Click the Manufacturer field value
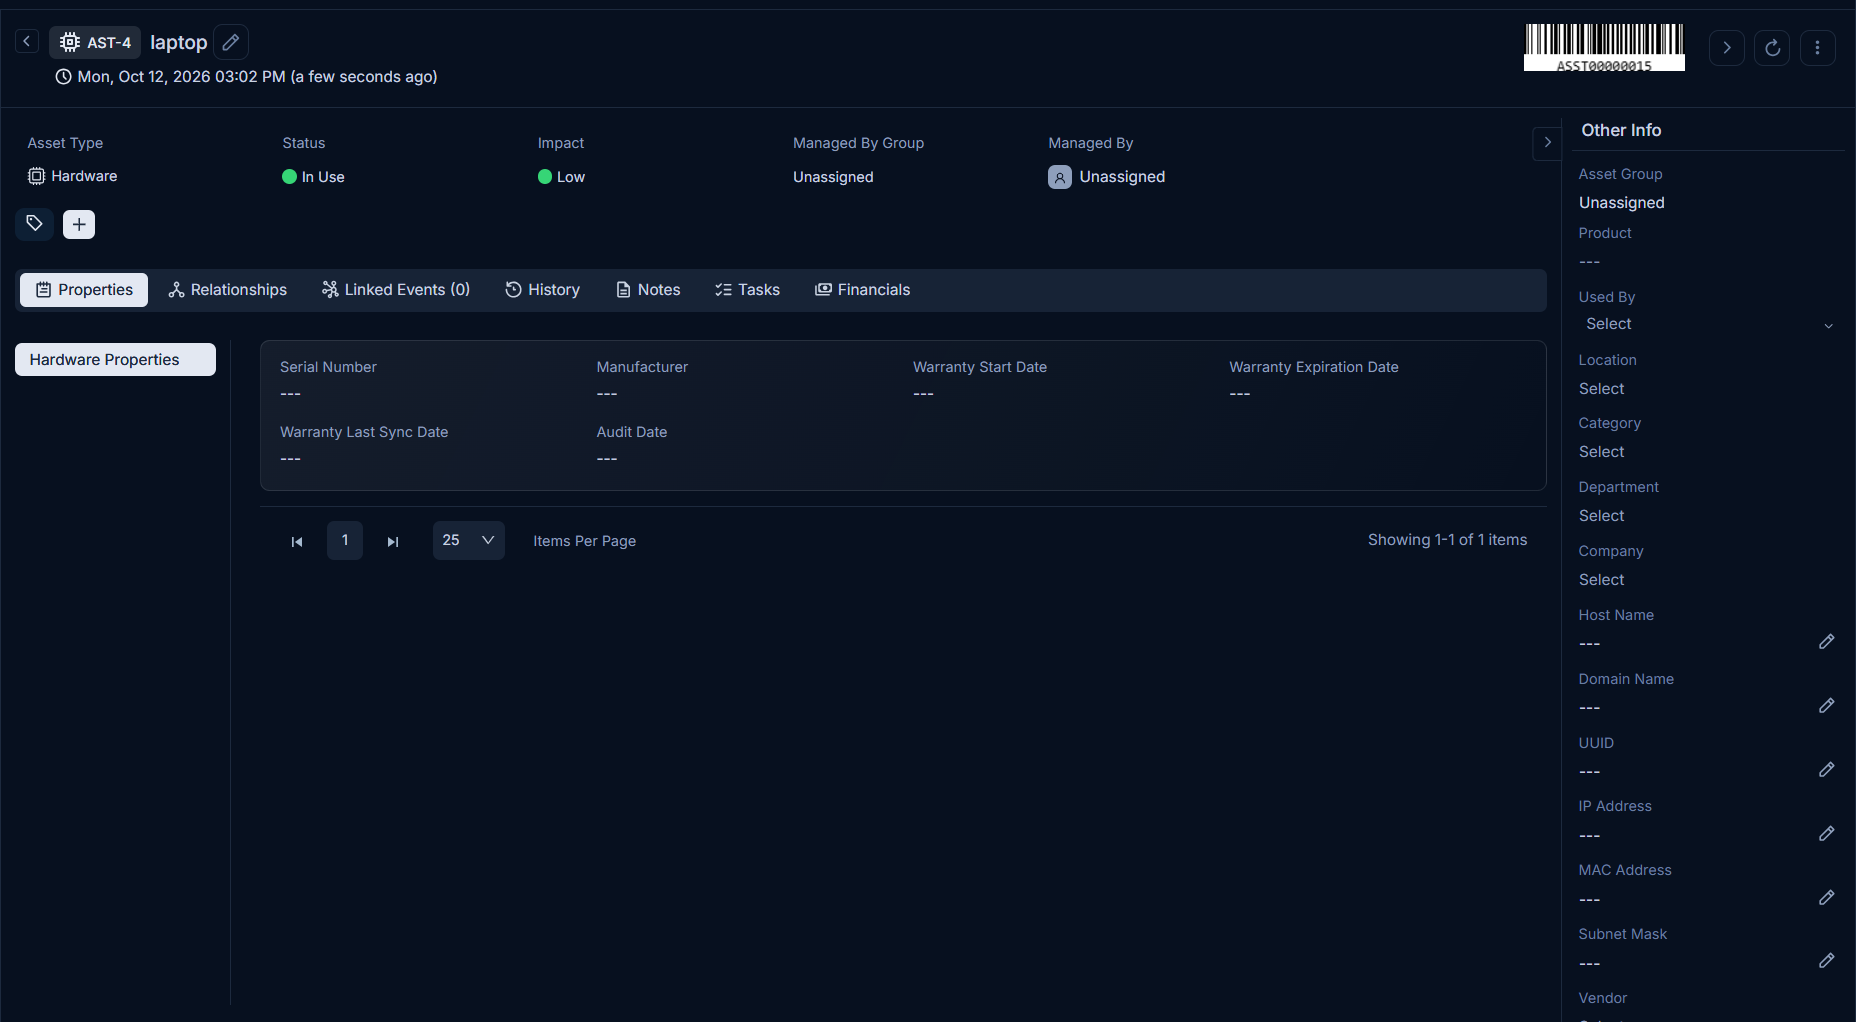 pos(607,394)
